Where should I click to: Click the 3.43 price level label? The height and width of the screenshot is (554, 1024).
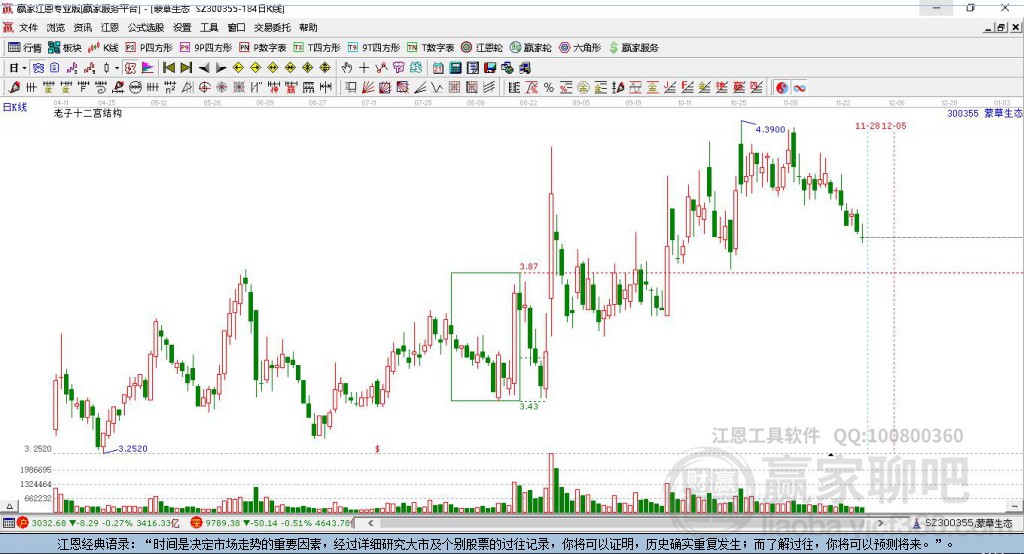(x=528, y=406)
